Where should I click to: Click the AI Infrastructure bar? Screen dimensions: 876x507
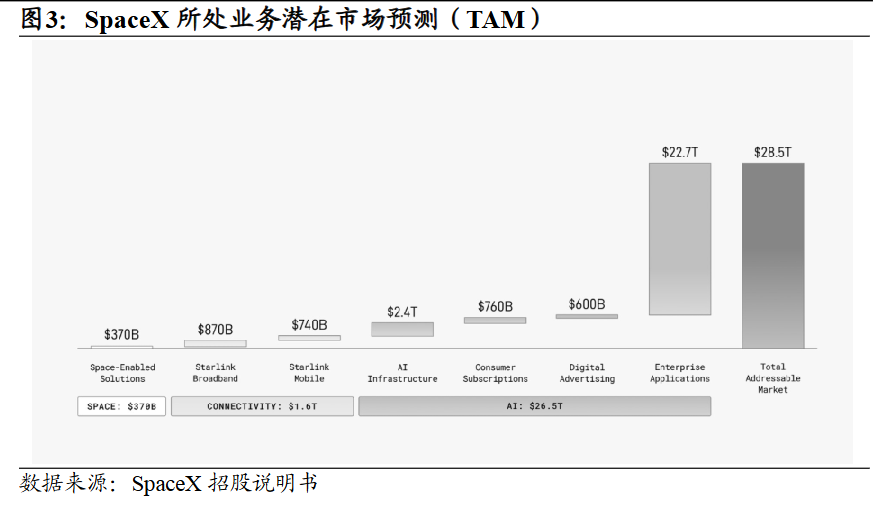[402, 329]
